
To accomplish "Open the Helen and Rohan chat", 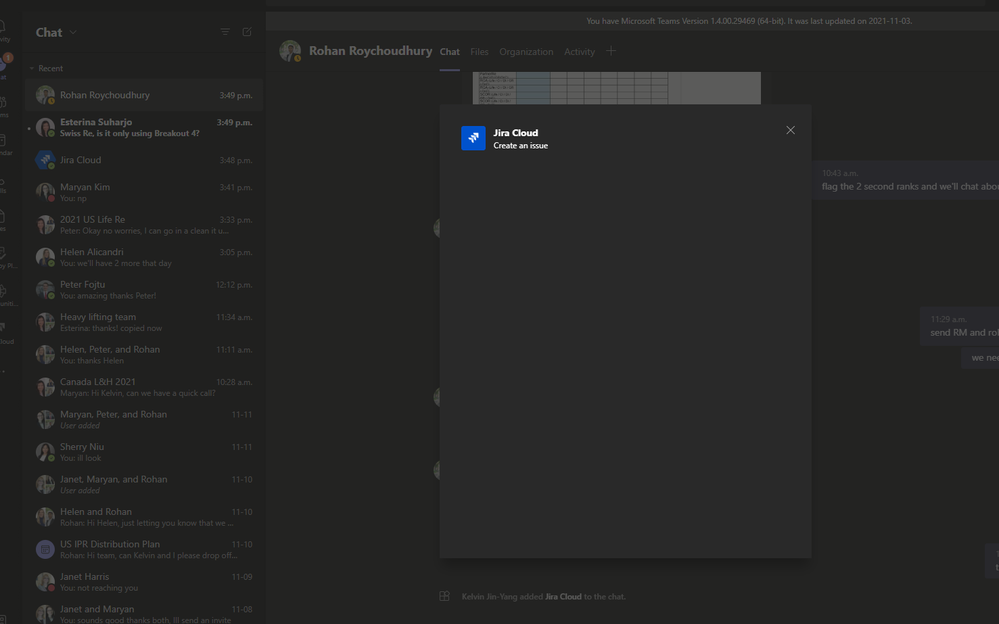I will (144, 518).
